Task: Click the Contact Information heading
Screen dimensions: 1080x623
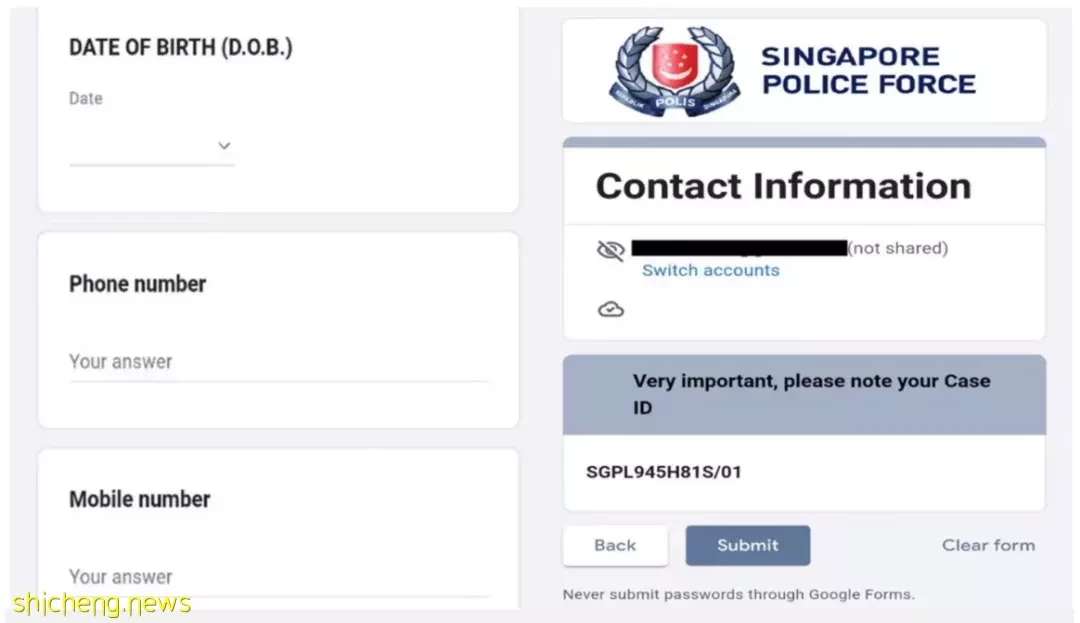Action: 783,186
